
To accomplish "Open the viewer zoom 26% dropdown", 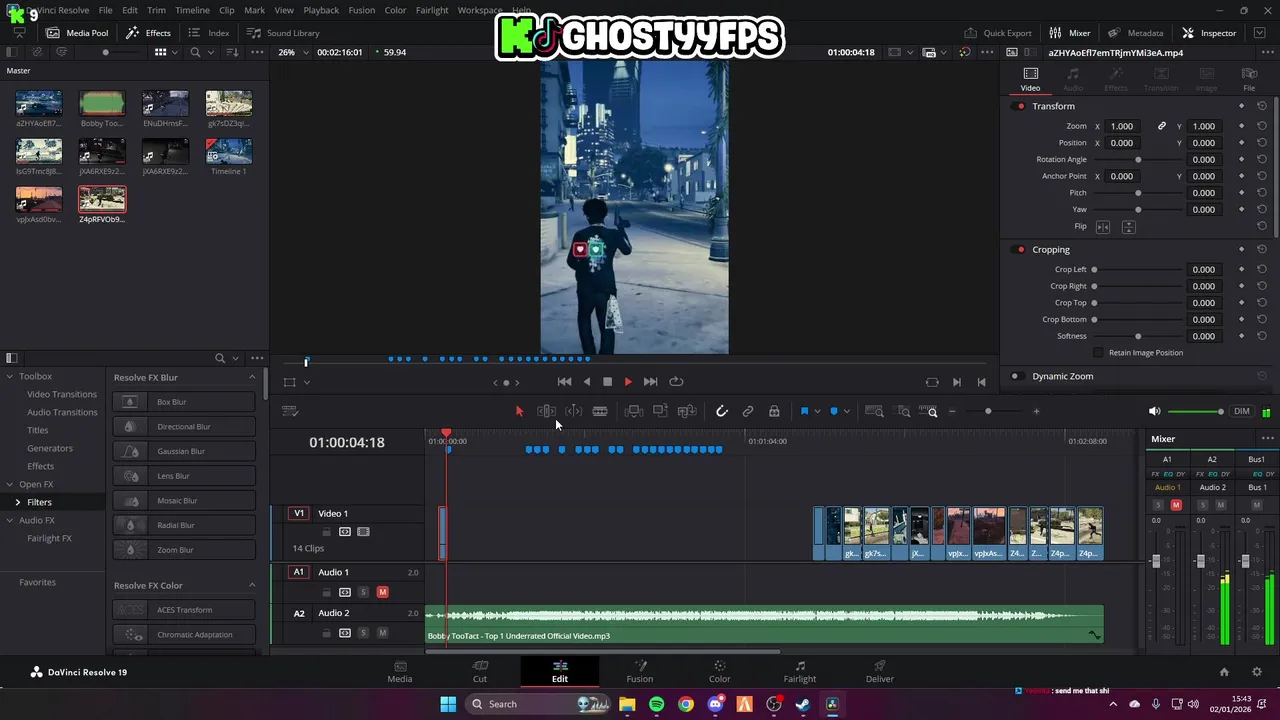I will coord(292,52).
